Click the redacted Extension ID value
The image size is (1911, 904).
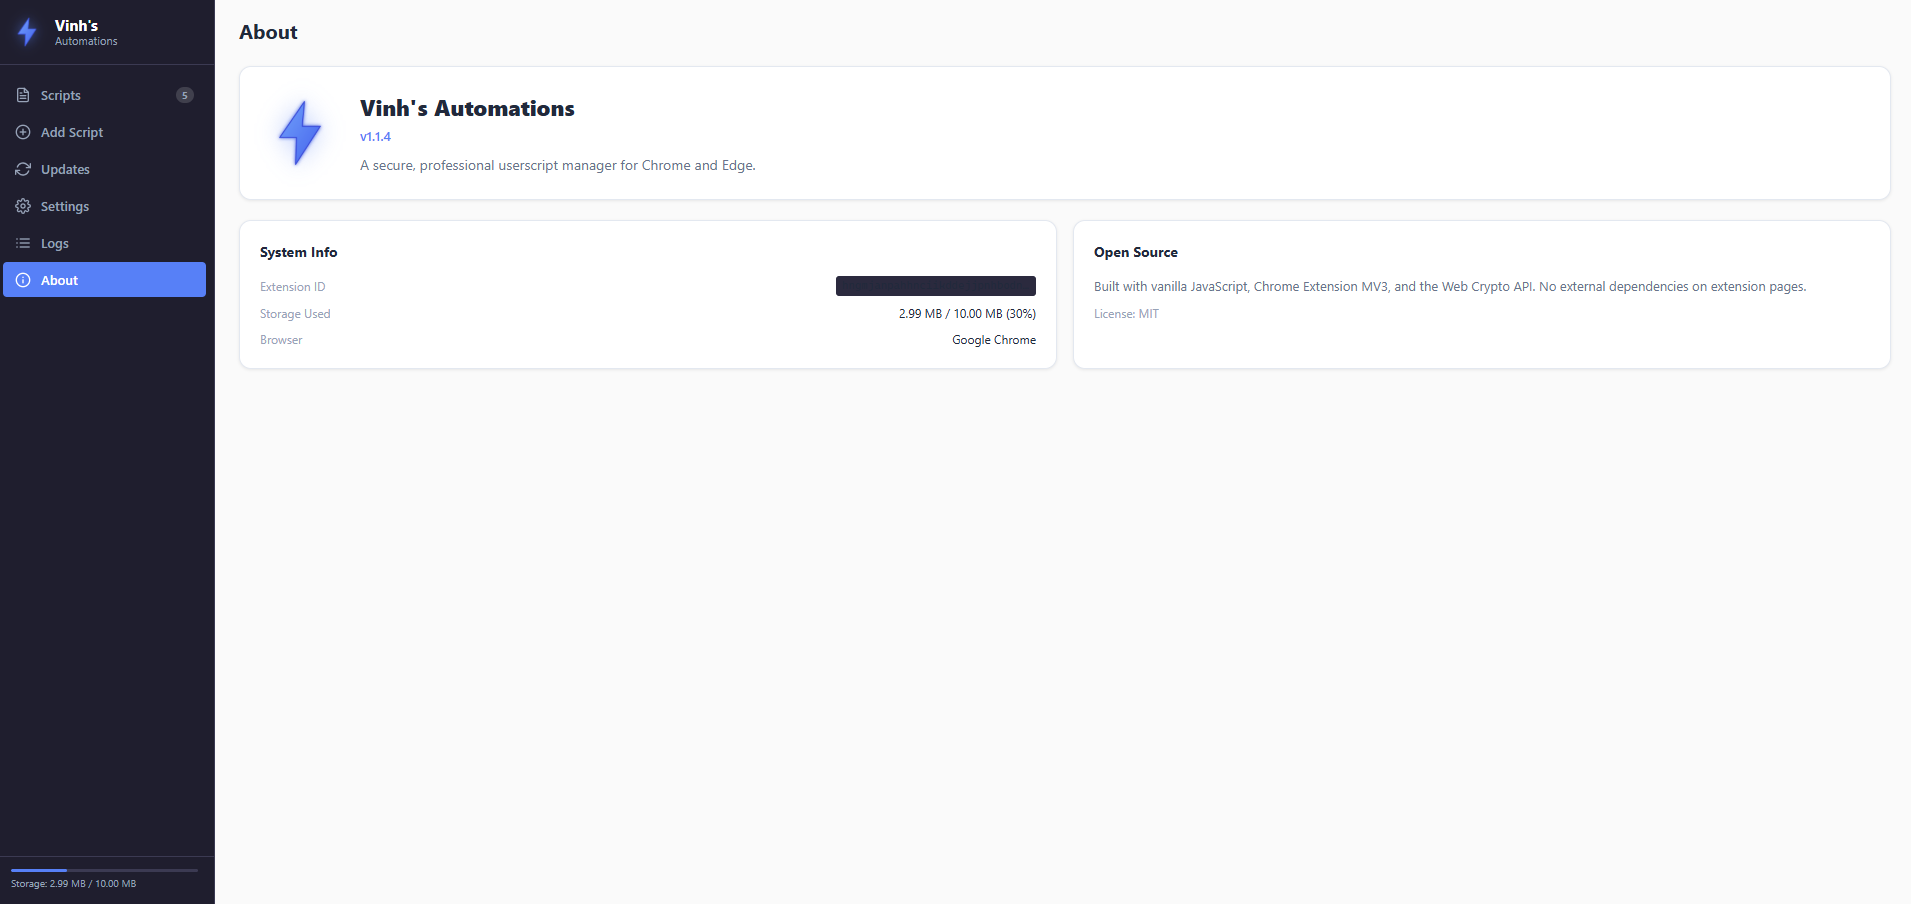pyautogui.click(x=936, y=286)
